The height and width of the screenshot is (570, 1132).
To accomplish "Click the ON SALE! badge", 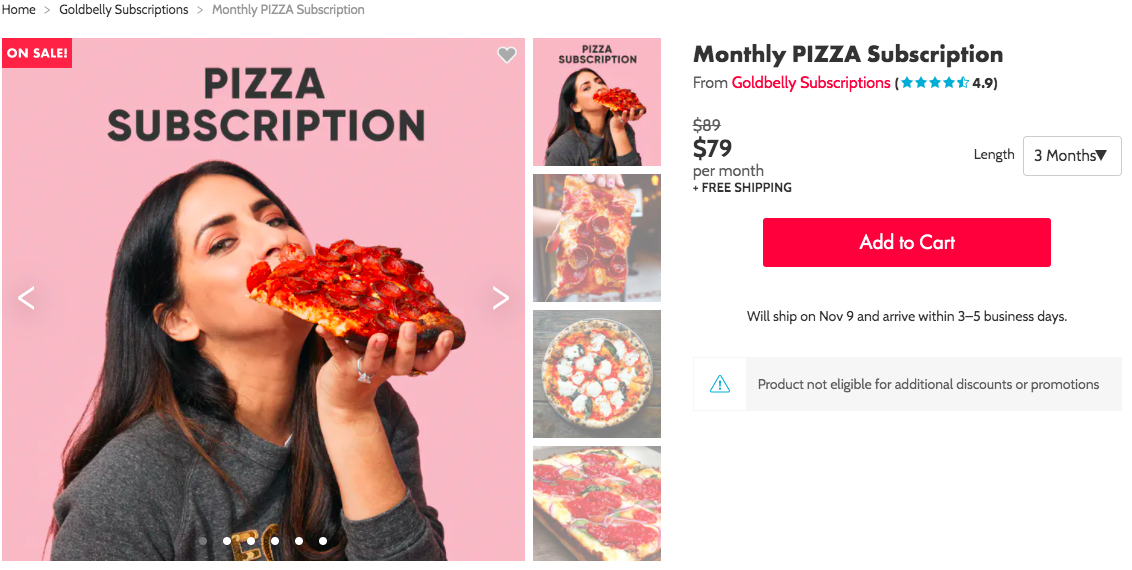I will pyautogui.click(x=37, y=53).
